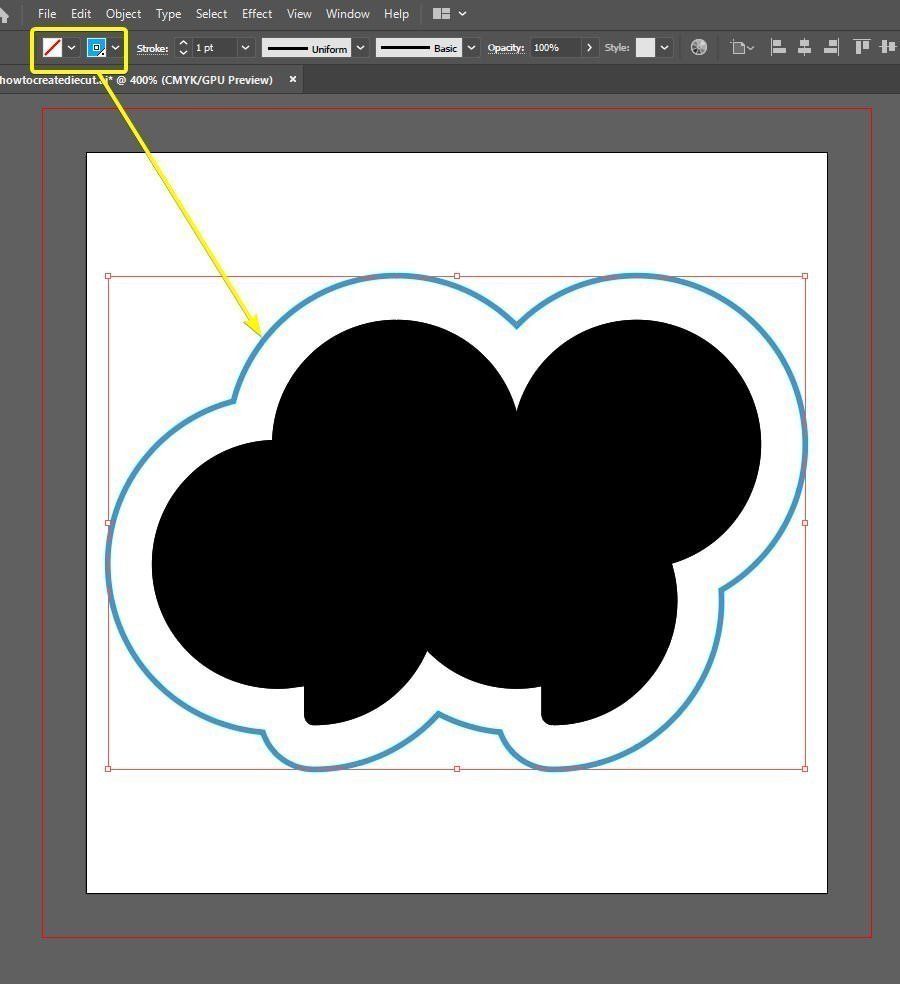The height and width of the screenshot is (984, 900).
Task: Open the Object menu
Action: tap(123, 13)
